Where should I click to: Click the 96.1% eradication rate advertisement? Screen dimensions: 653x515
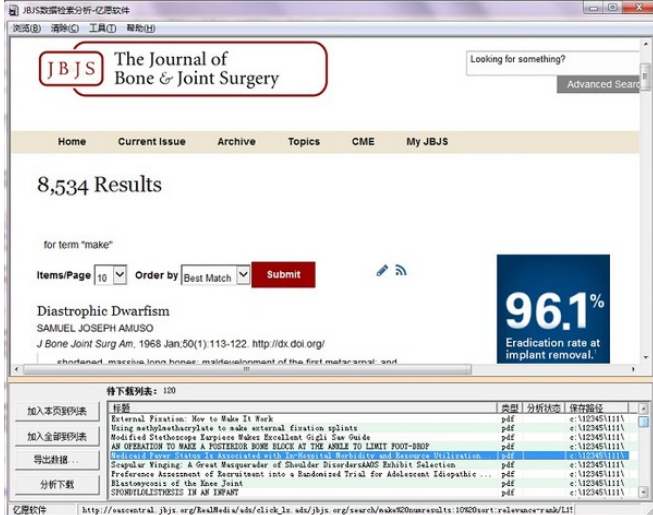pos(553,309)
